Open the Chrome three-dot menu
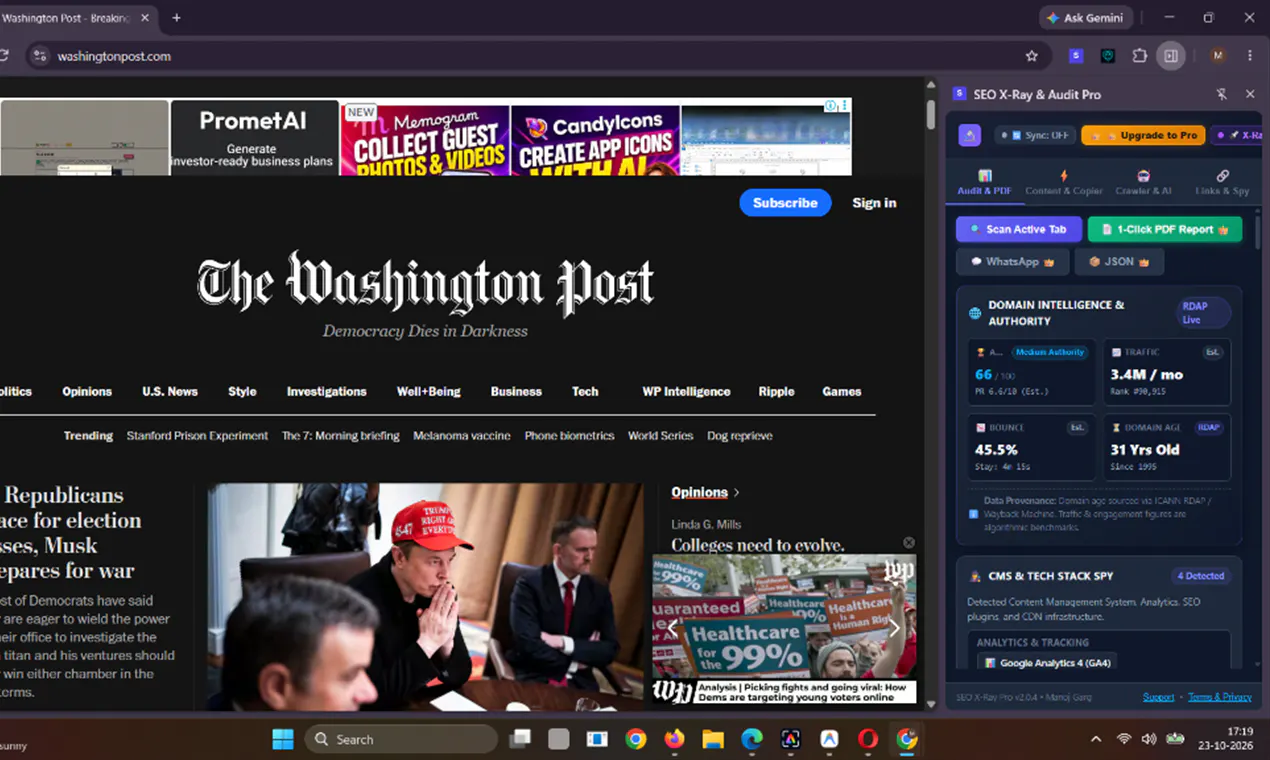 [x=1250, y=56]
